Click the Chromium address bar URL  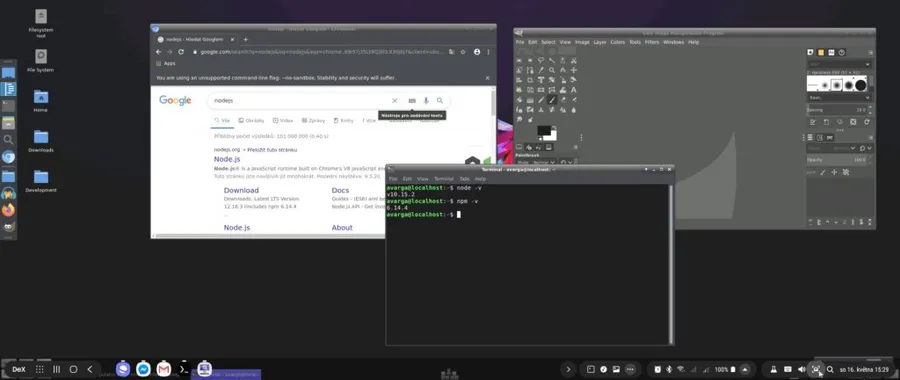coord(321,52)
